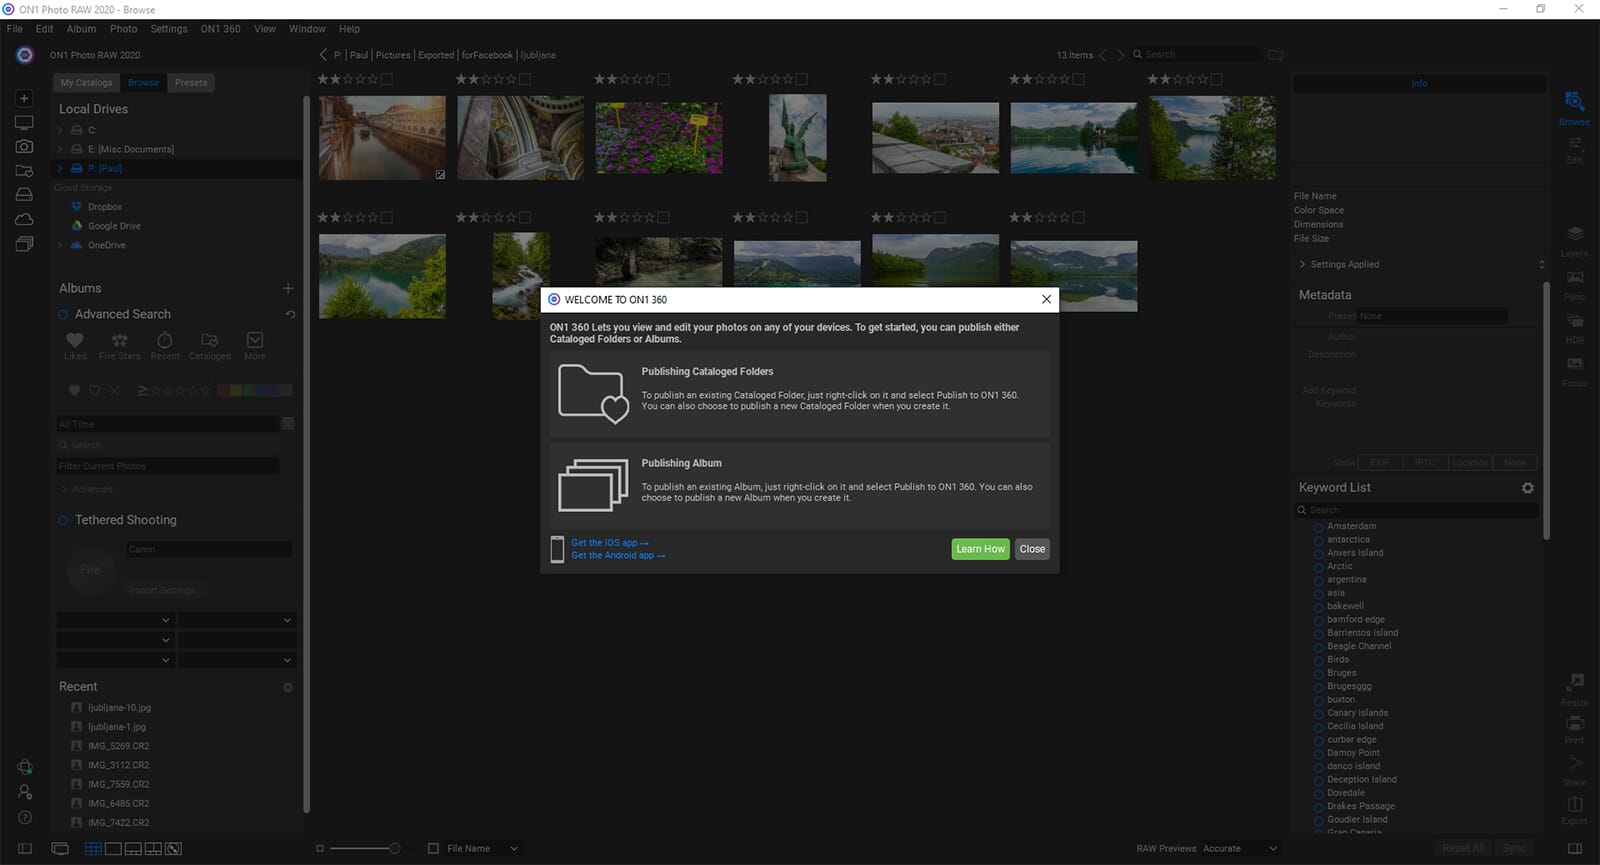Screen dimensions: 1600x865
Task: Switch to single photo detail view
Action: click(113, 848)
